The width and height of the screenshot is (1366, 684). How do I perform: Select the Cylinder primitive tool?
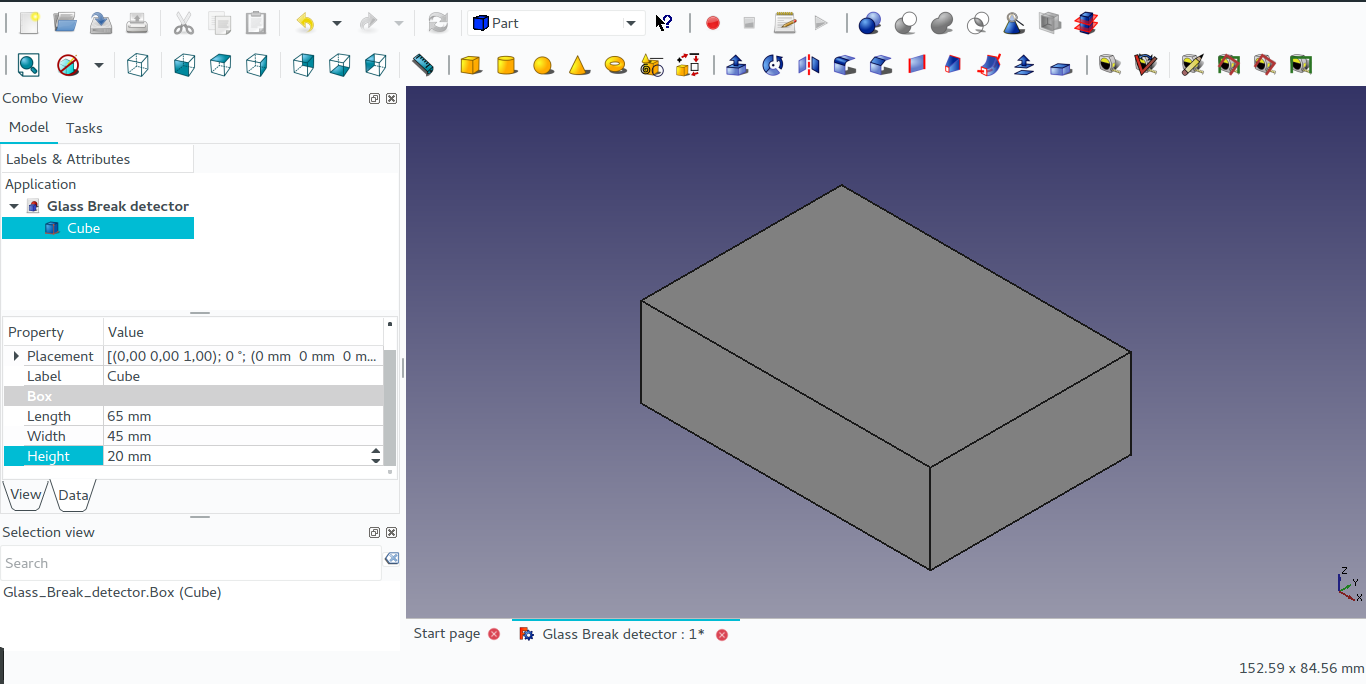507,64
